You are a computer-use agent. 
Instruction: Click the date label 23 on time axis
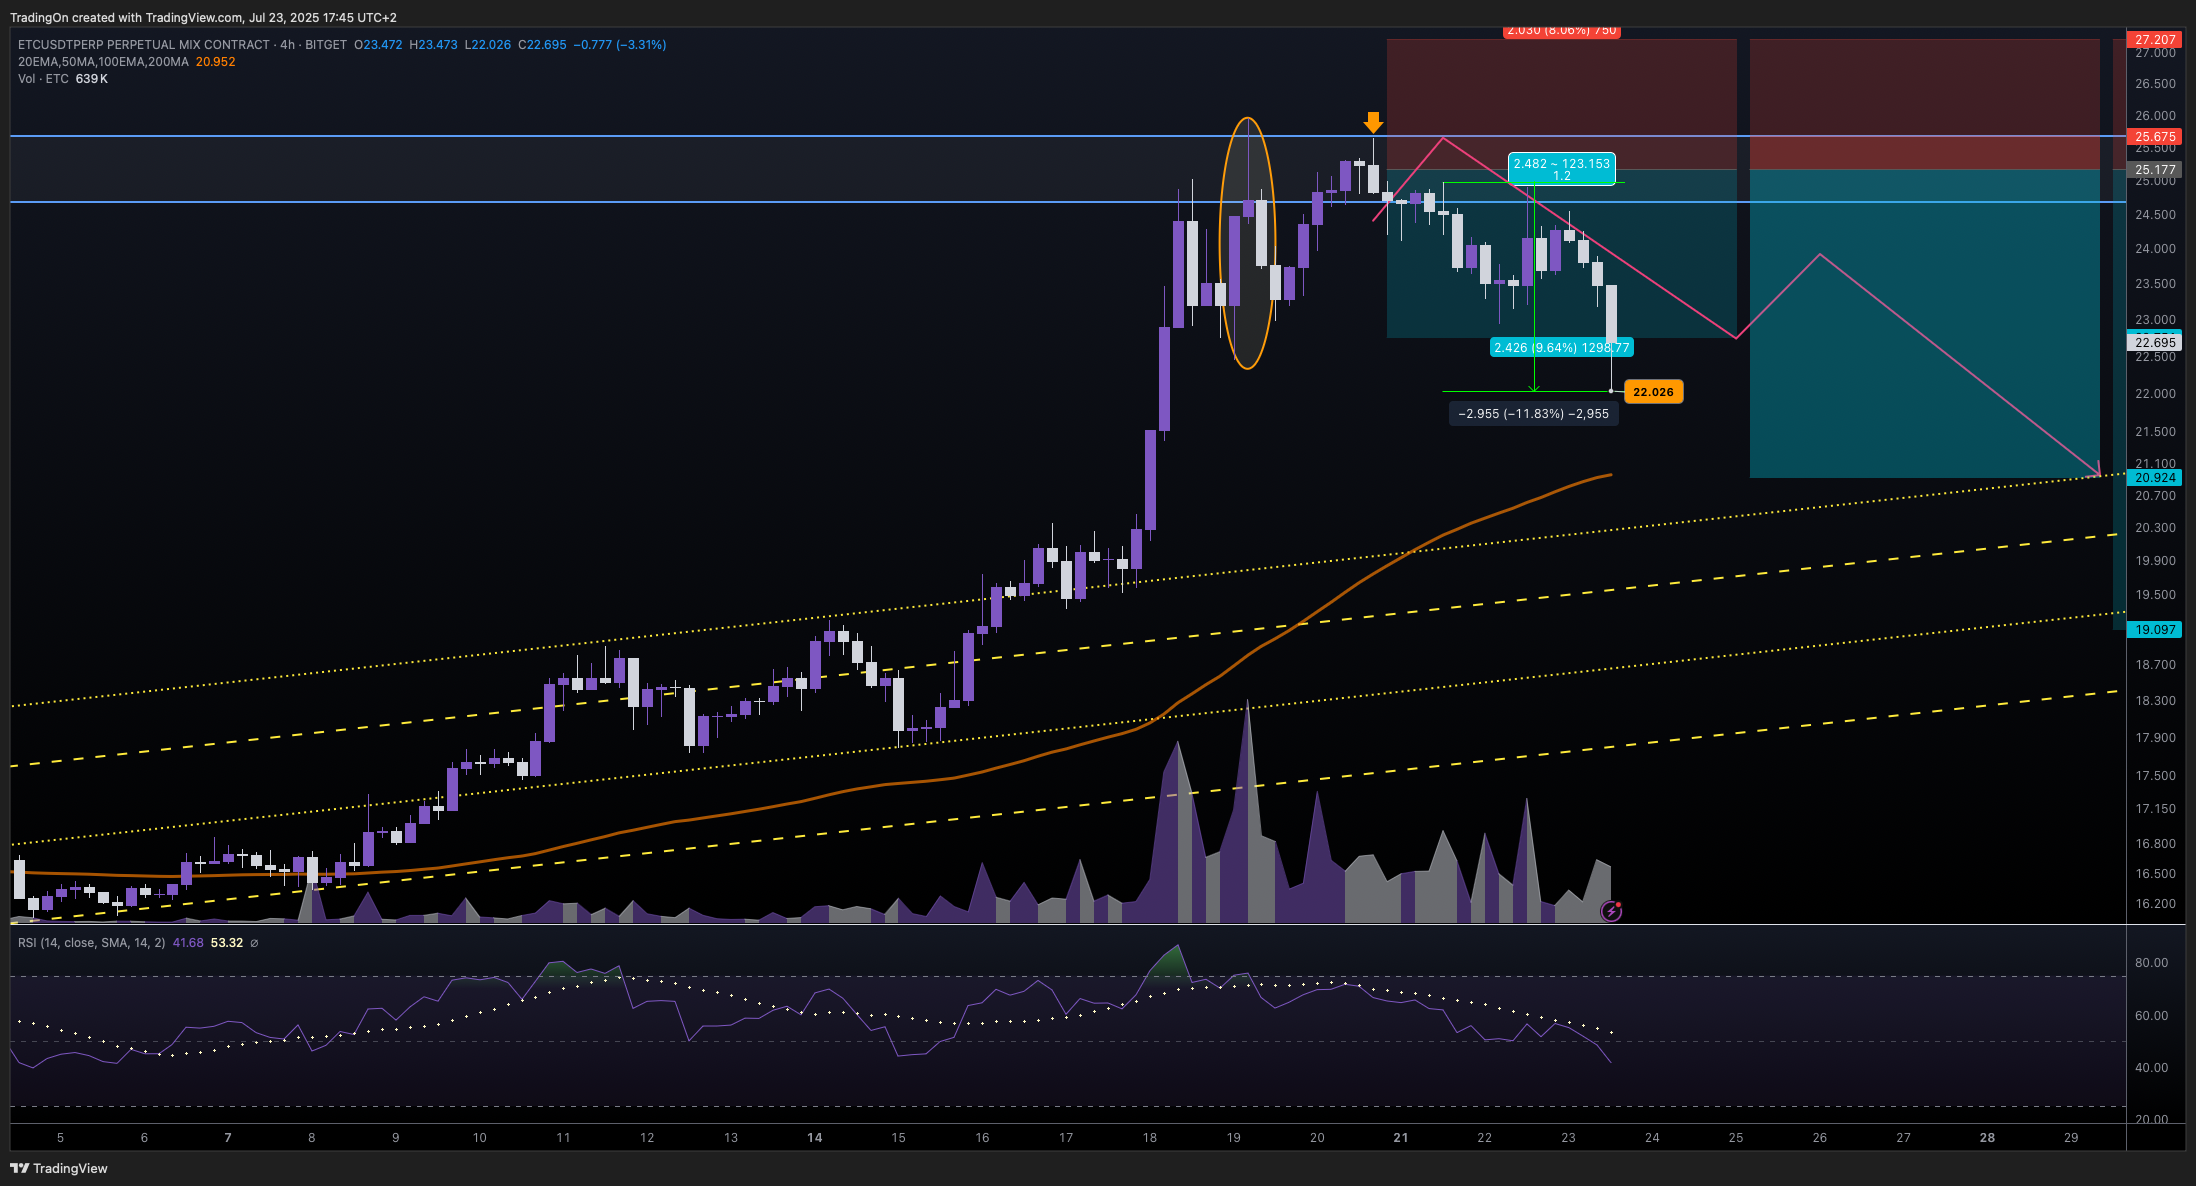tap(1568, 1138)
